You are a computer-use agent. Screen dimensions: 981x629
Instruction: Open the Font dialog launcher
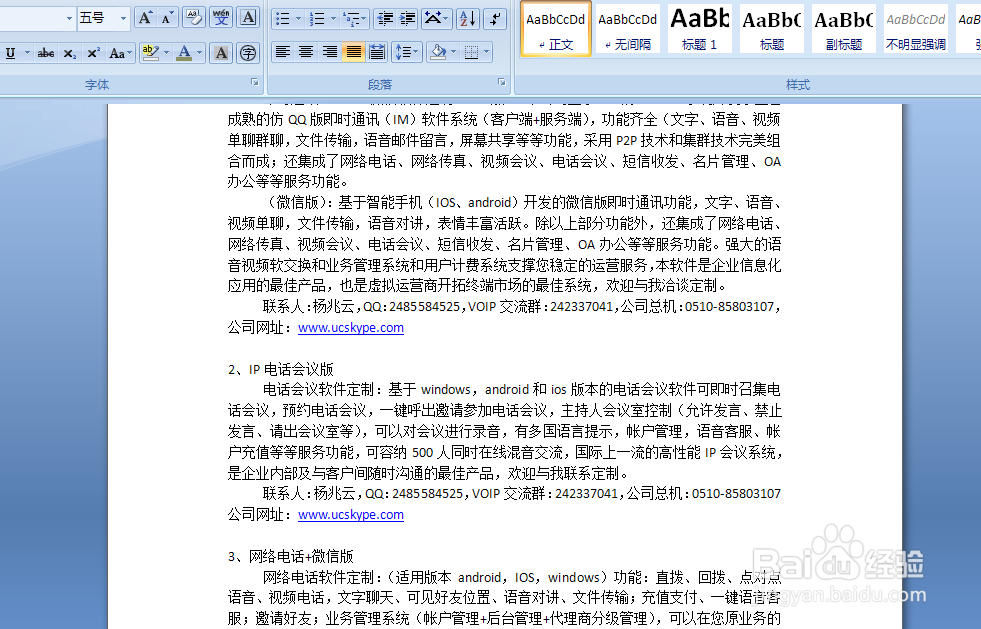point(255,82)
